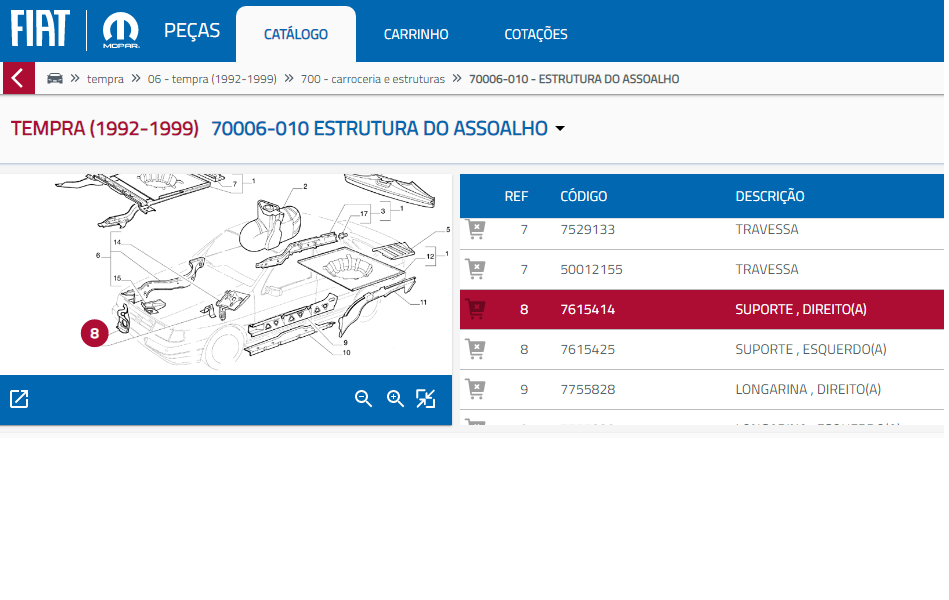Screen dimensions: 949x600
Task: Switch to the CARRINHO tab
Action: [416, 34]
